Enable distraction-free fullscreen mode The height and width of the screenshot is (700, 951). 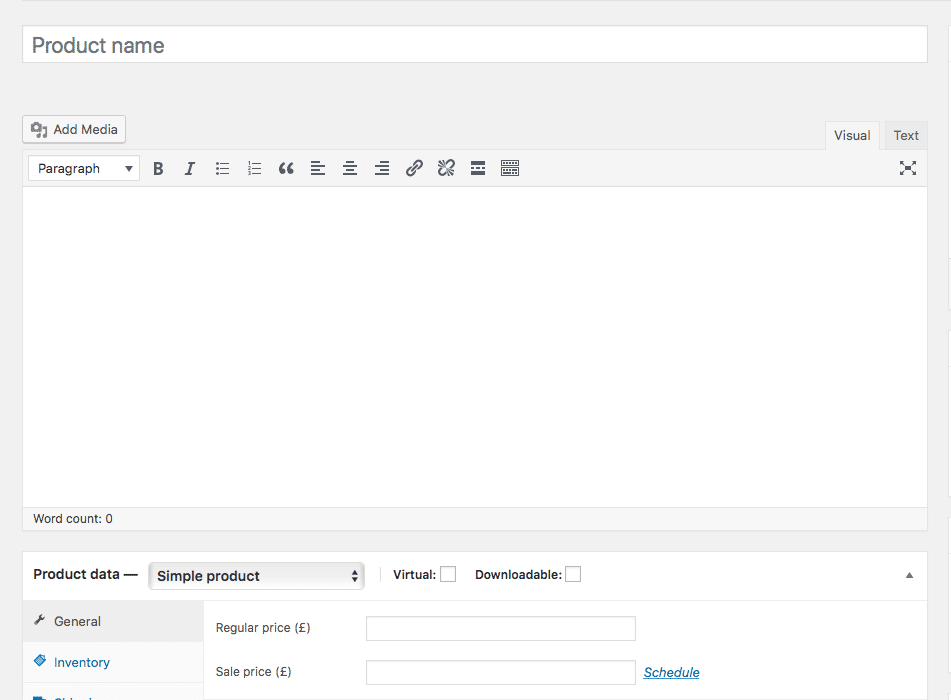pos(907,168)
